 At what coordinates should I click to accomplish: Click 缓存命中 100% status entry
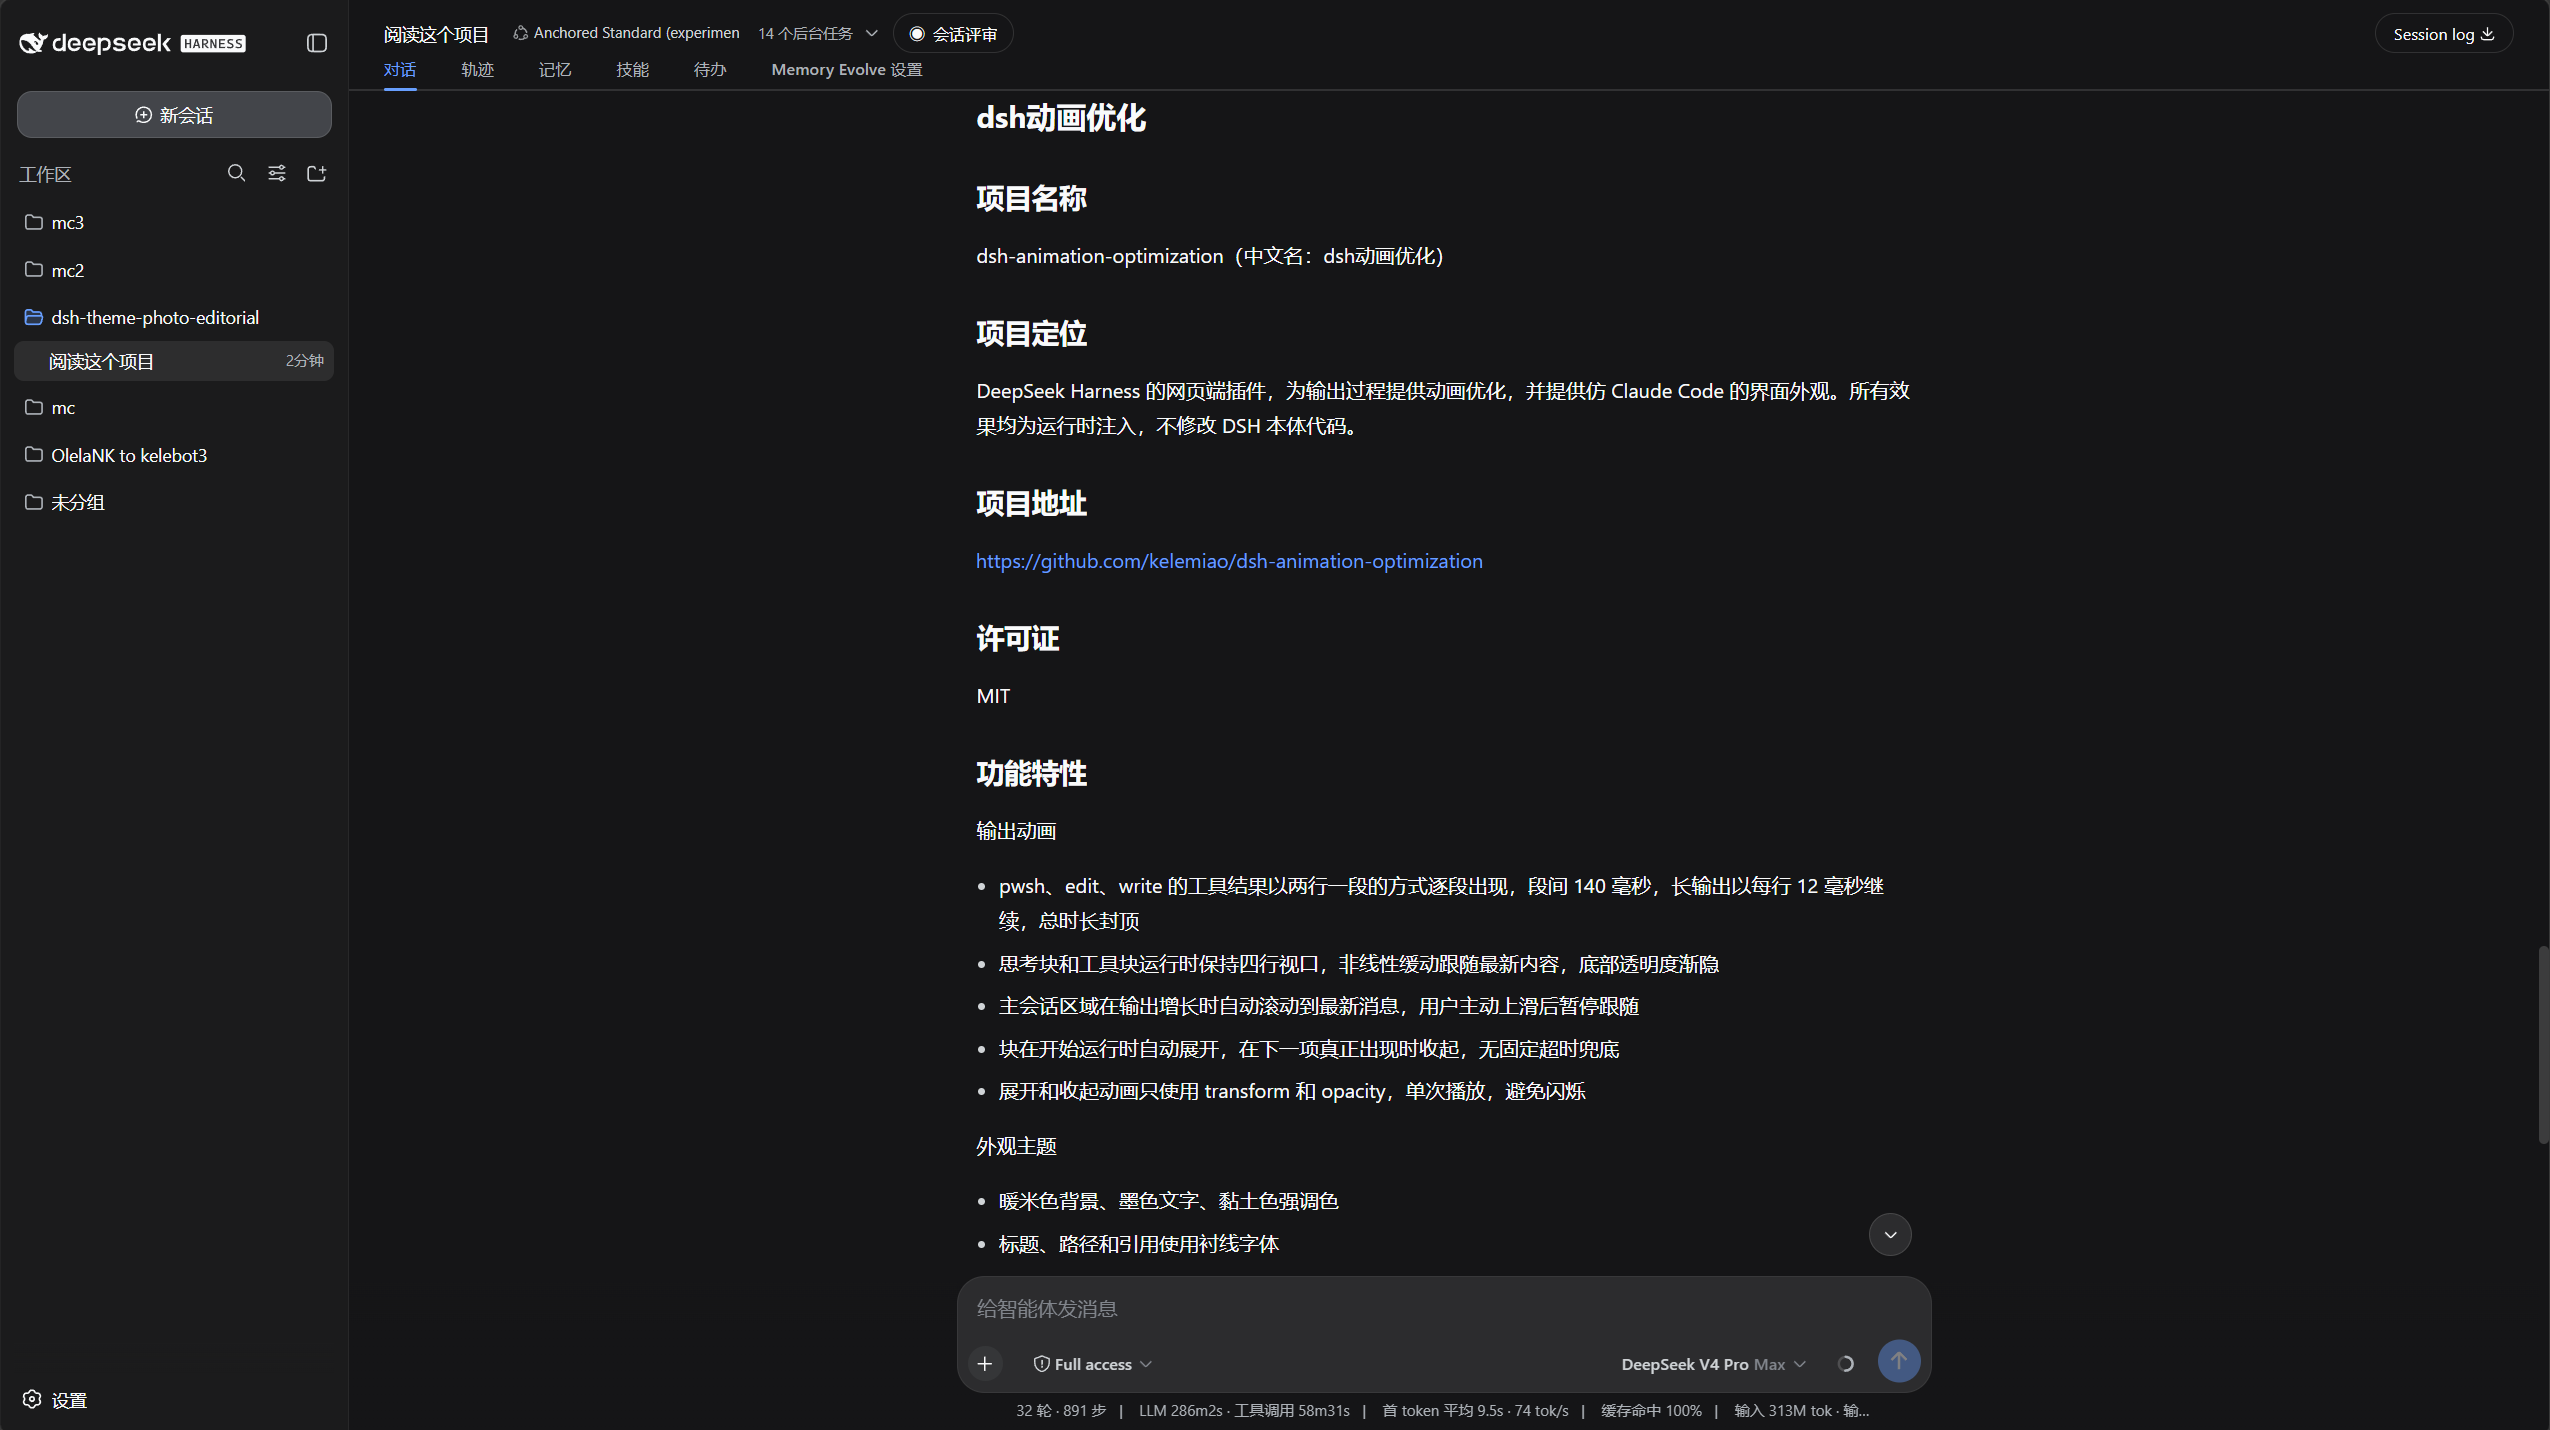1651,1411
